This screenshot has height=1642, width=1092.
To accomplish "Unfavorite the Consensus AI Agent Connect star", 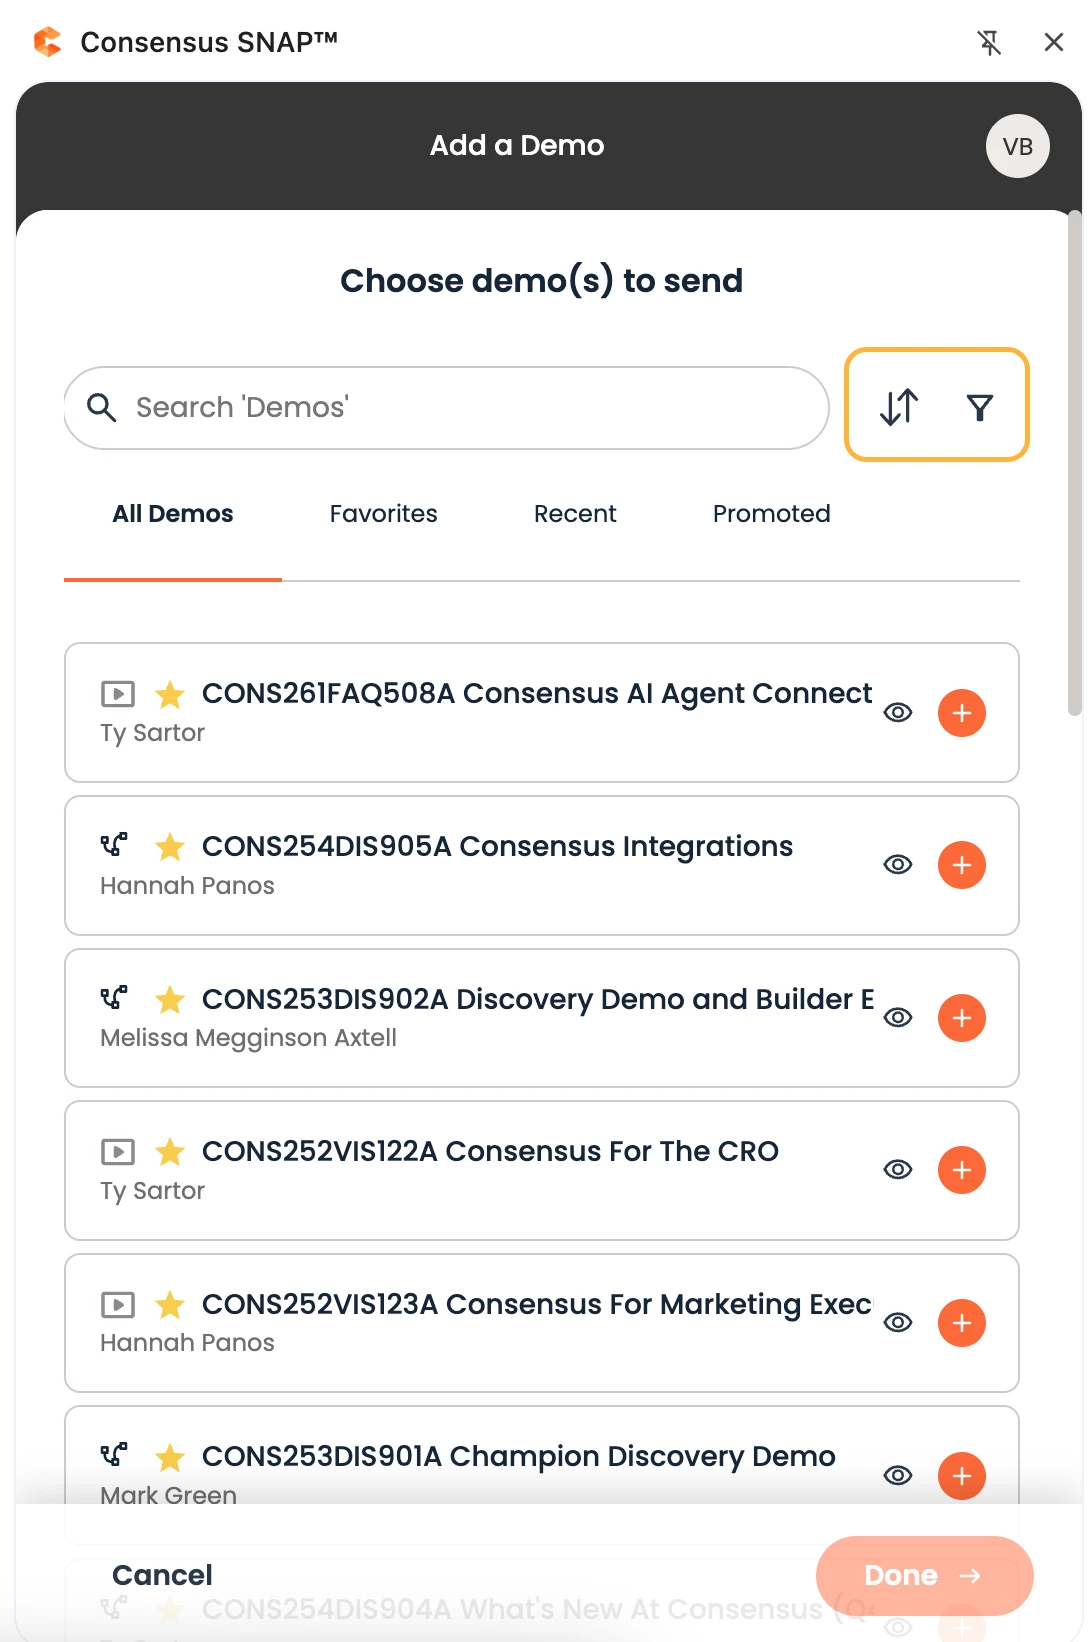I will [x=170, y=694].
